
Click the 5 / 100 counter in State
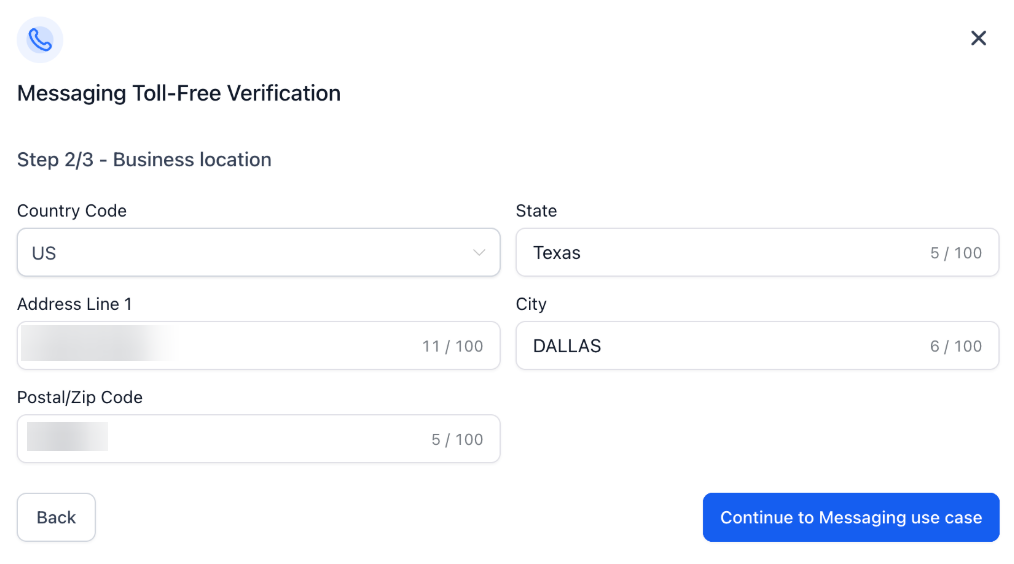coord(955,254)
